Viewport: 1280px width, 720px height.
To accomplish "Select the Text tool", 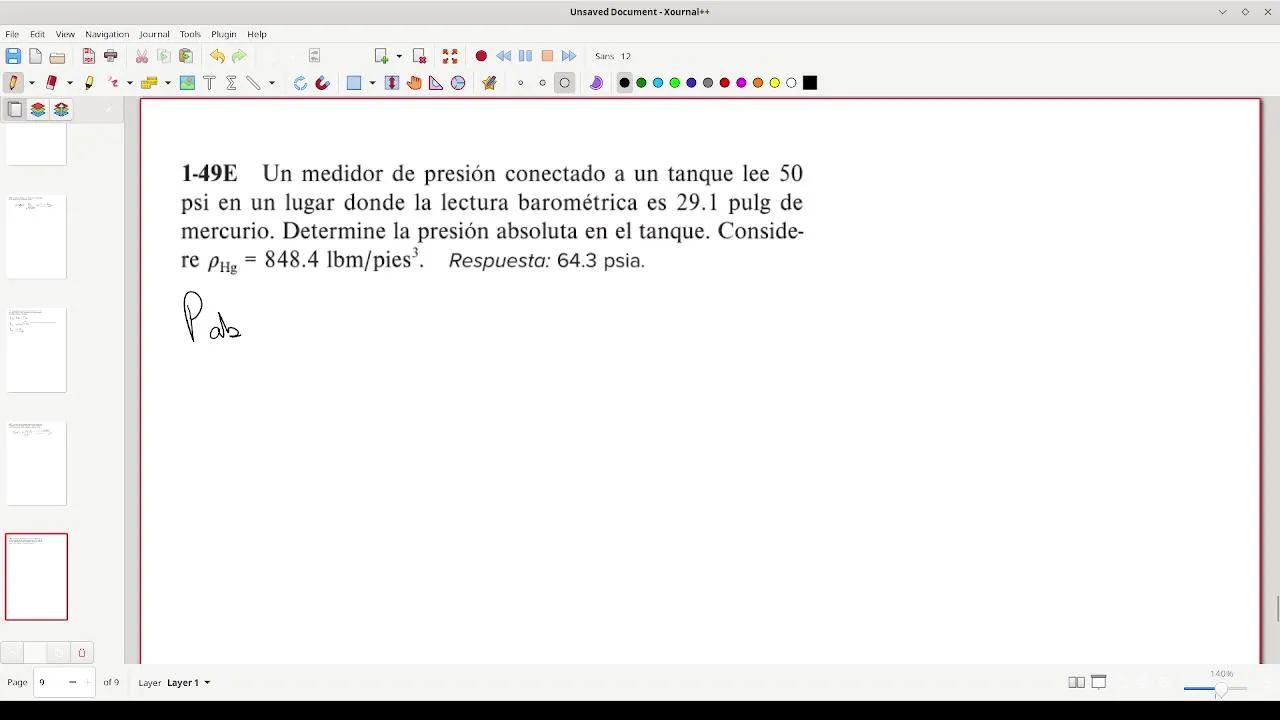I will (x=209, y=83).
